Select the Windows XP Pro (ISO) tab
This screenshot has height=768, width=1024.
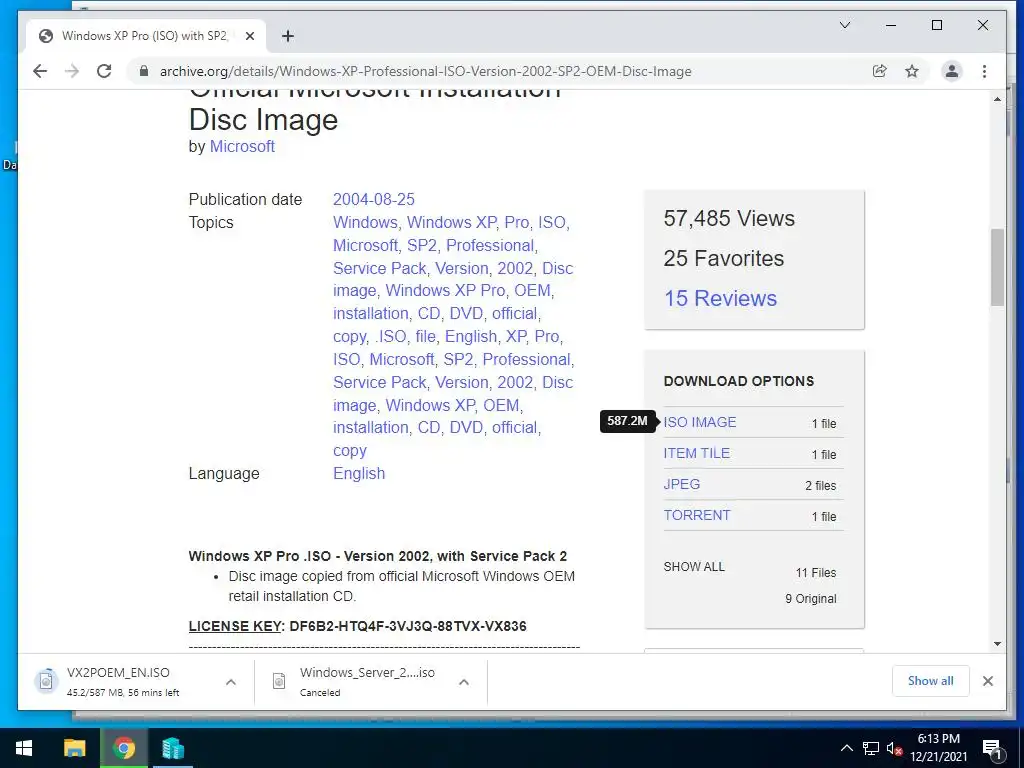pos(146,36)
